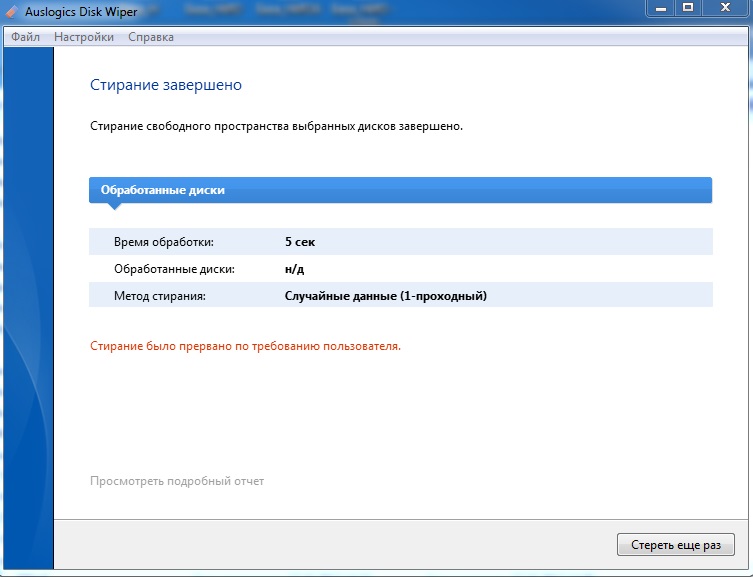Open the Настройки menu
This screenshot has height=577, width=753.
(x=84, y=37)
